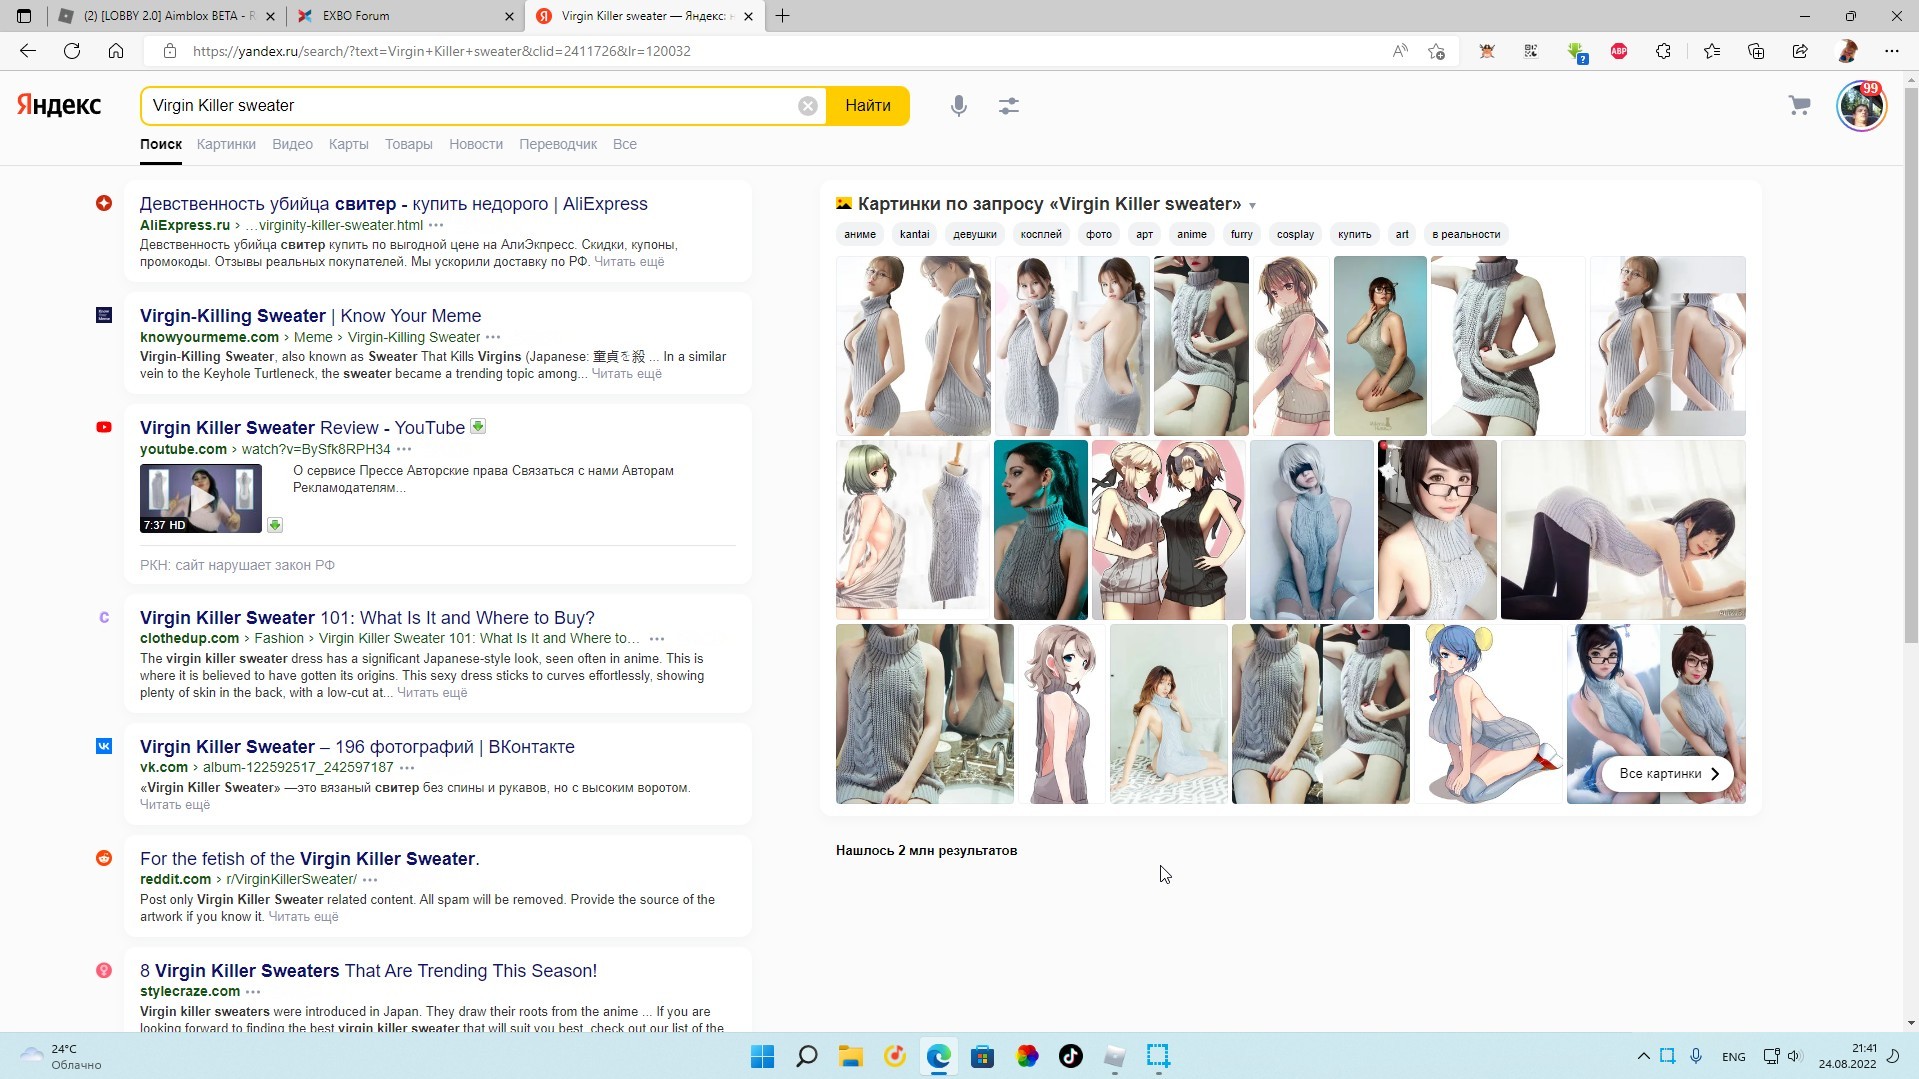Open the Read aloud icon in address bar

tap(1400, 51)
